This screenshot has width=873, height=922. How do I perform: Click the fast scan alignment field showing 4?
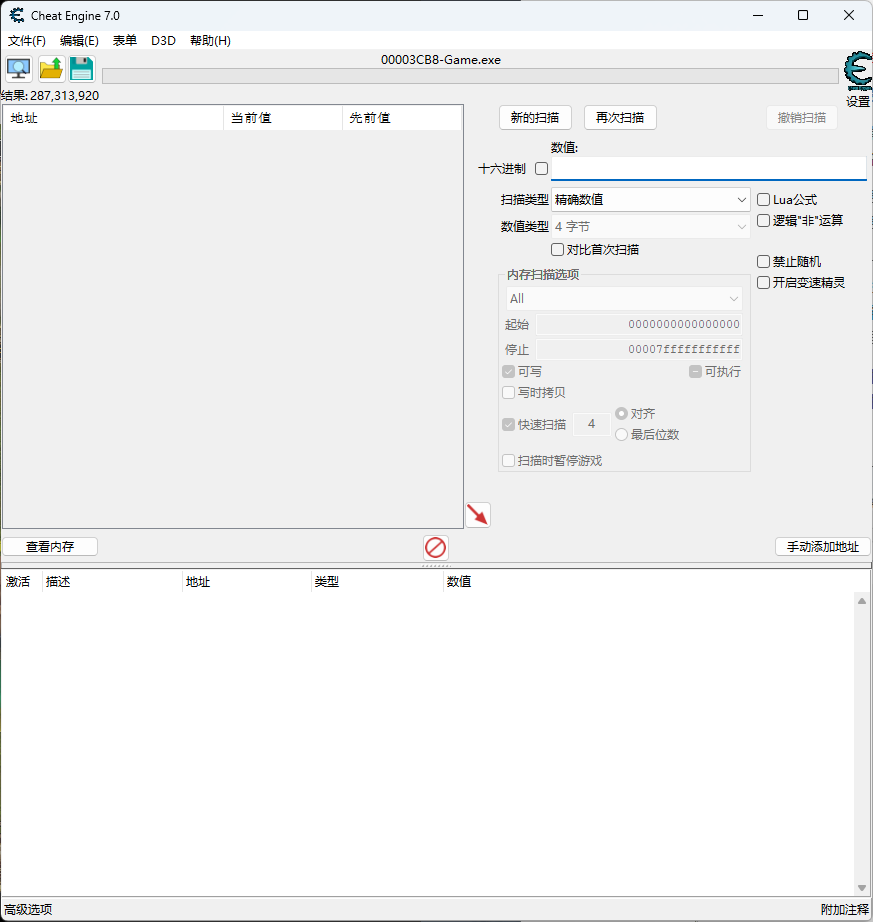(591, 424)
